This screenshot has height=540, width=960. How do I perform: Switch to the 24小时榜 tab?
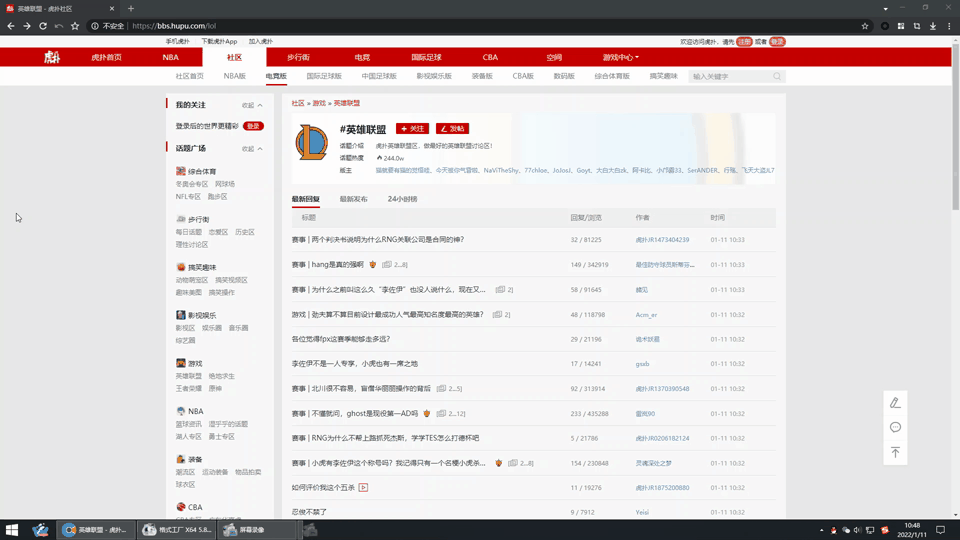(402, 199)
